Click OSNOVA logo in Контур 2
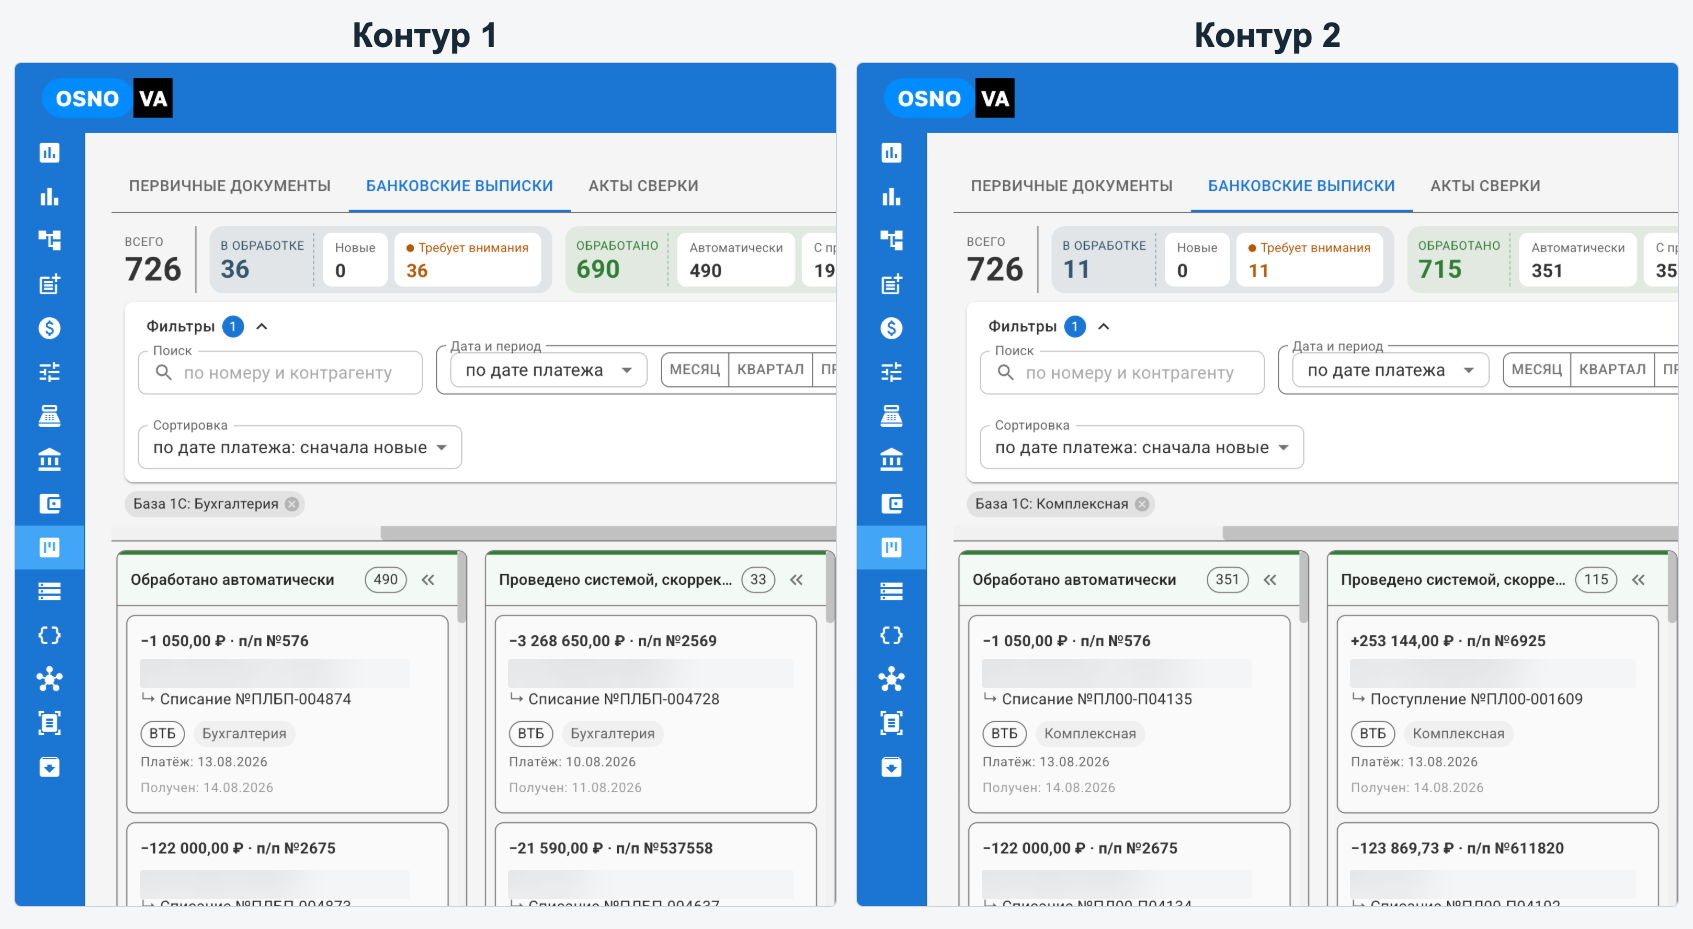 pos(949,98)
